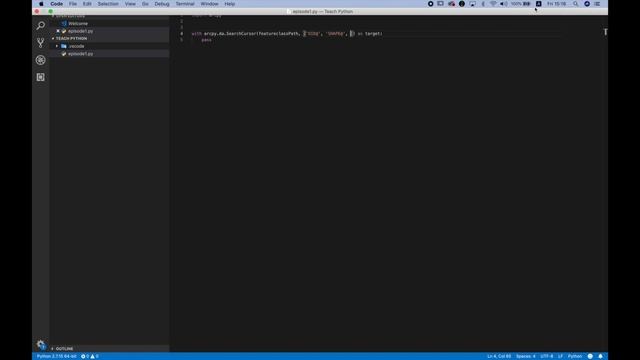Click Ln 4 cursor position indicator
Viewport: 640px width, 360px height.
click(x=499, y=356)
